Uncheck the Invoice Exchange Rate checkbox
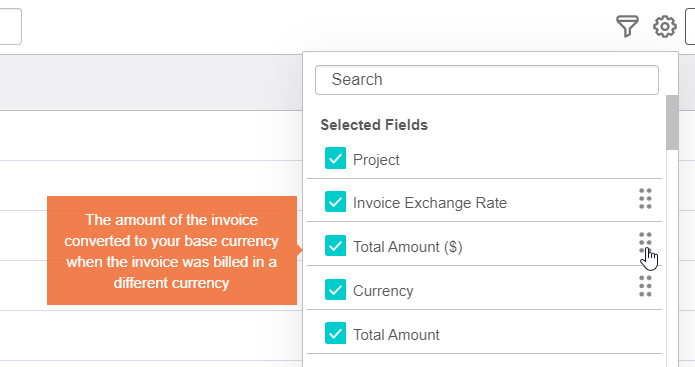This screenshot has width=695, height=367. point(336,202)
